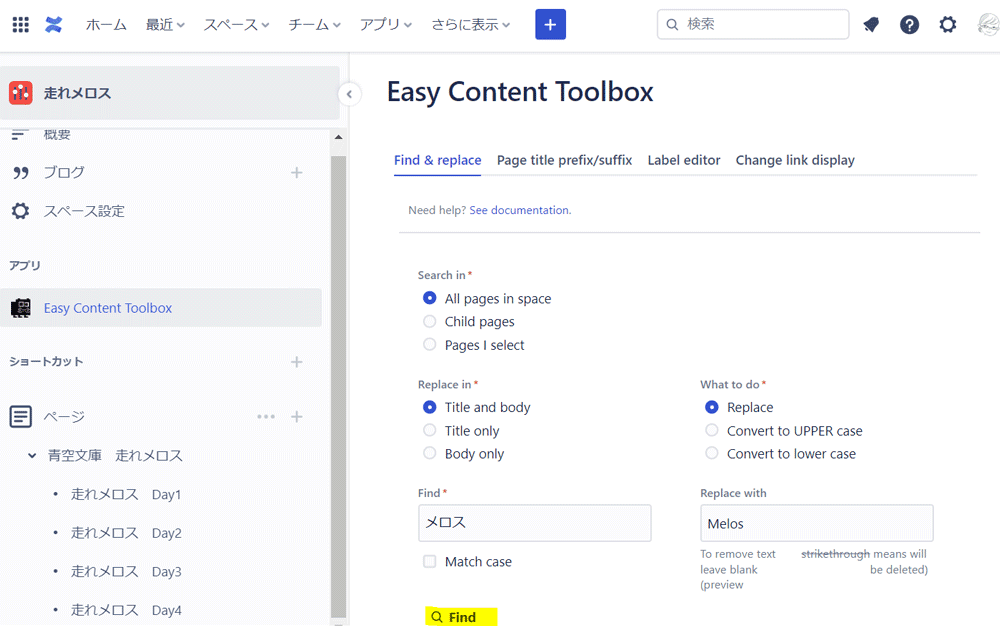Click the ブログ quote icon
This screenshot has width=1000, height=626.
tap(20, 173)
